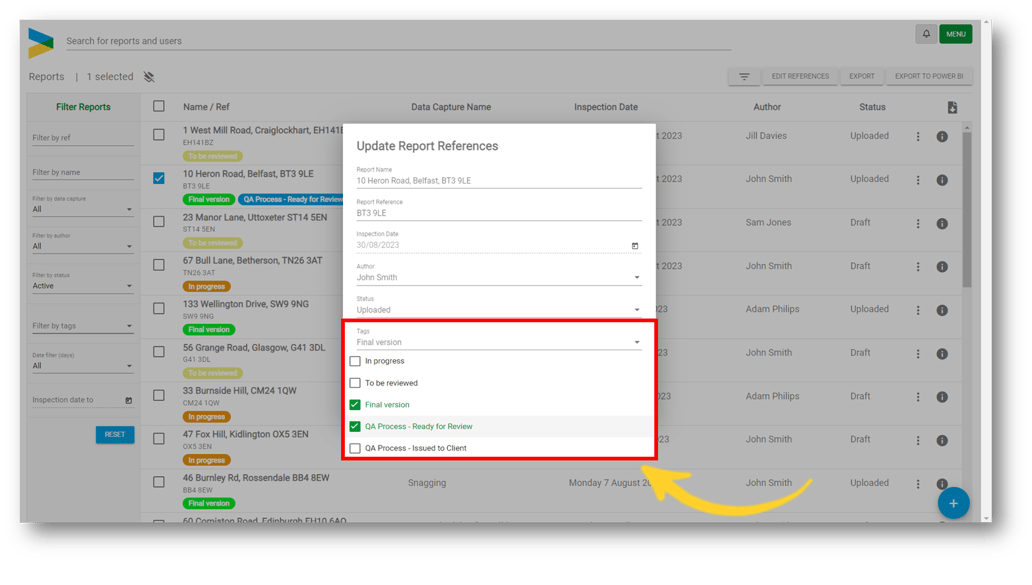This screenshot has height=585, width=1032.
Task: Expand the Author dropdown showing John Smith
Action: pyautogui.click(x=637, y=278)
